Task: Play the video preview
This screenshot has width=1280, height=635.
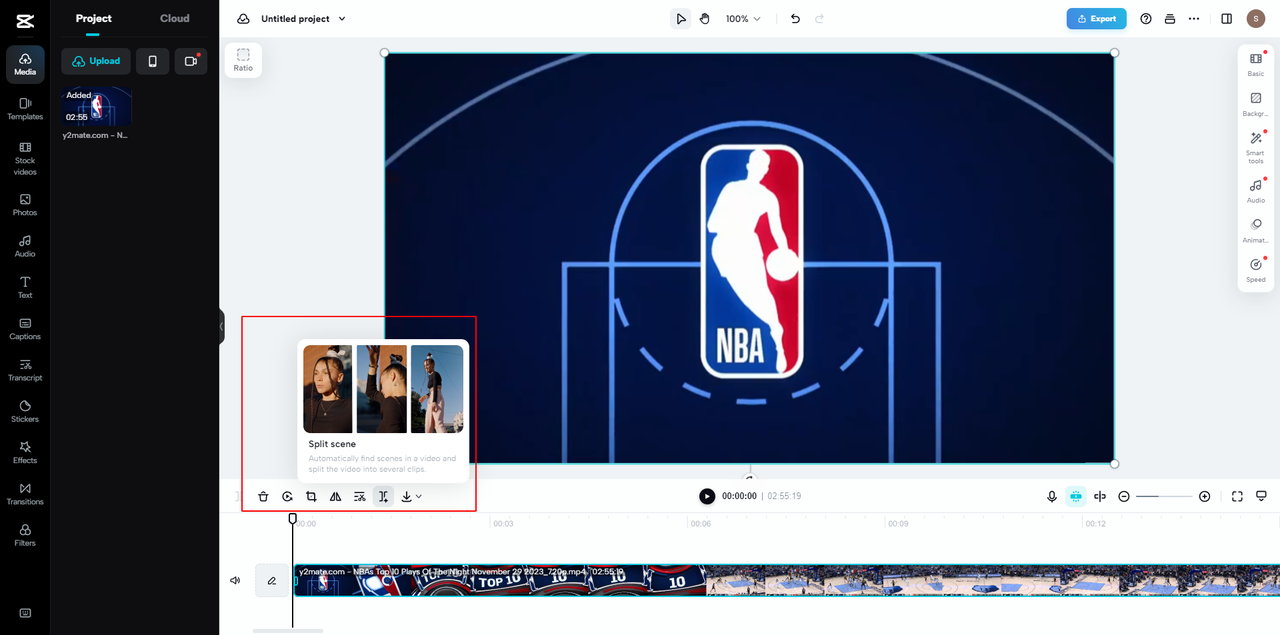Action: coord(707,496)
